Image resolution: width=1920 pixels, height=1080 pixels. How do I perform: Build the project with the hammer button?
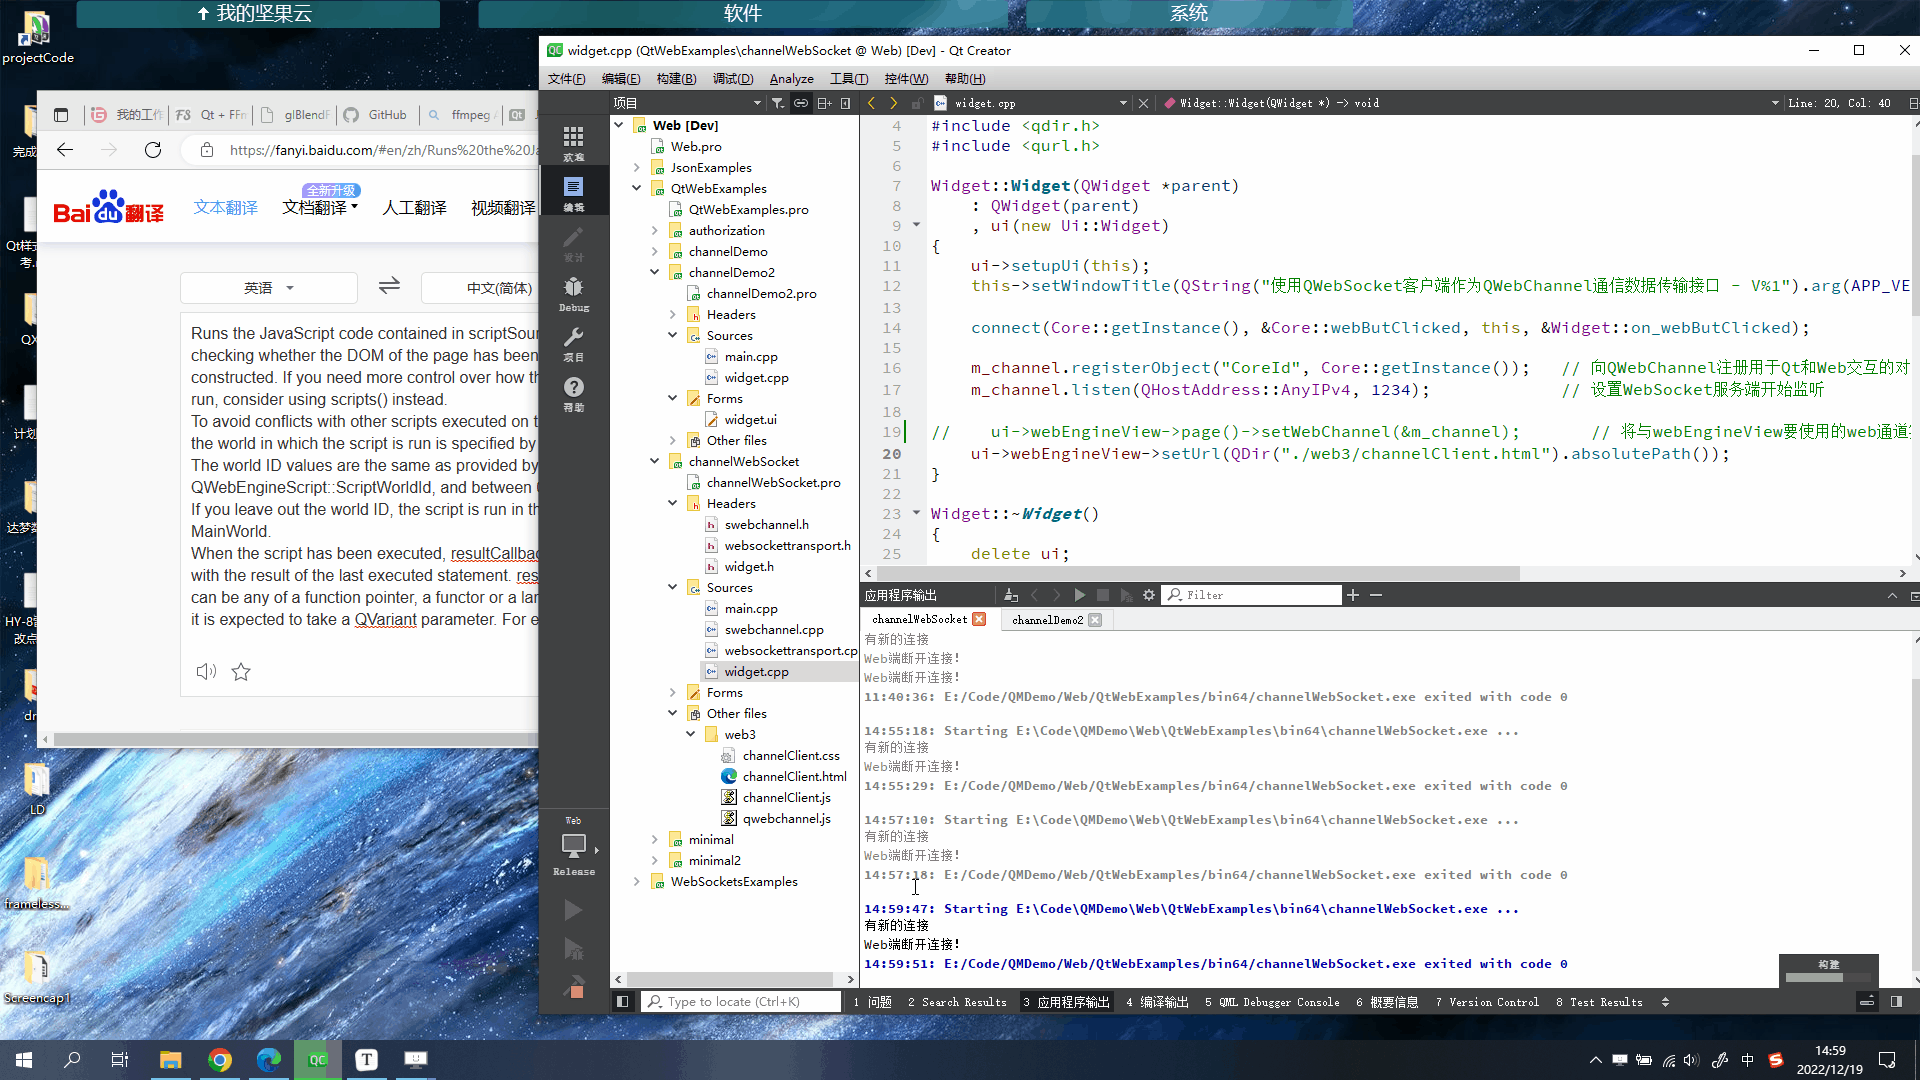coord(573,987)
